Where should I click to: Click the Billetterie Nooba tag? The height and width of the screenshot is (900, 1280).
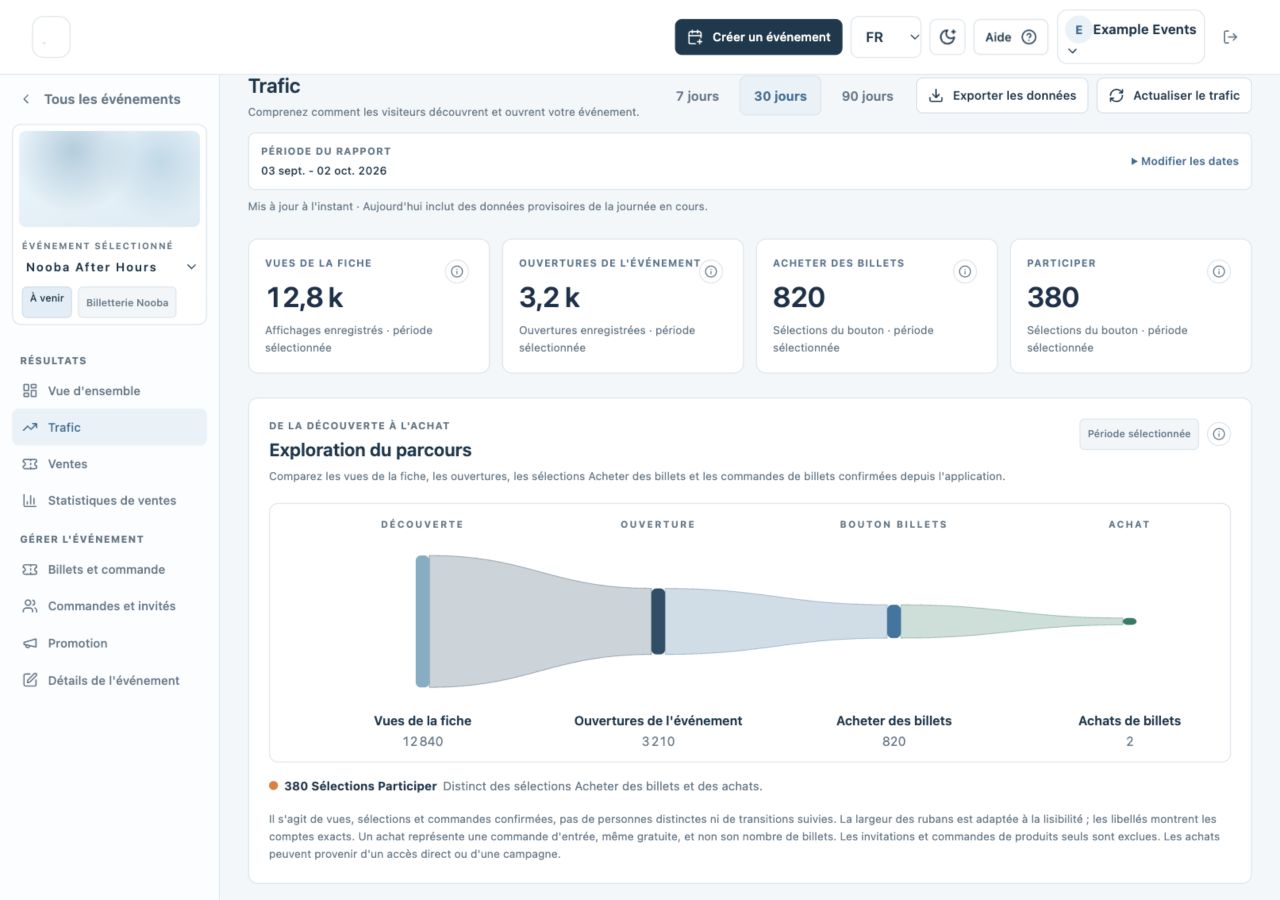[x=127, y=302]
